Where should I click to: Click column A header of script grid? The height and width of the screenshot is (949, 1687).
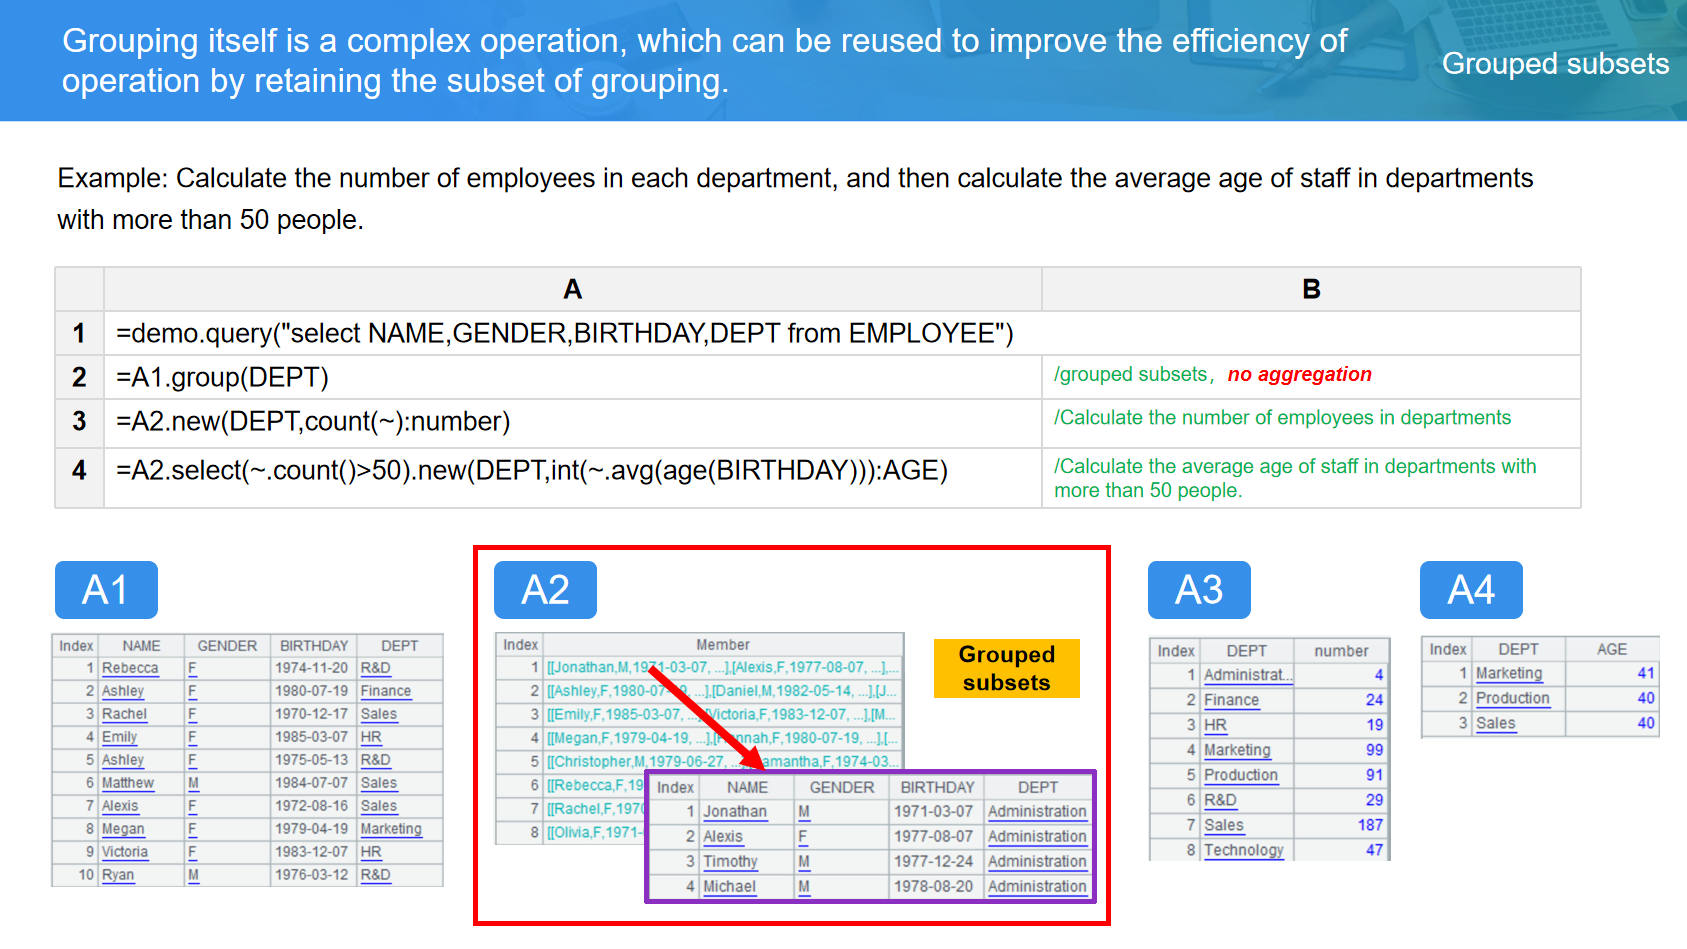tap(572, 289)
